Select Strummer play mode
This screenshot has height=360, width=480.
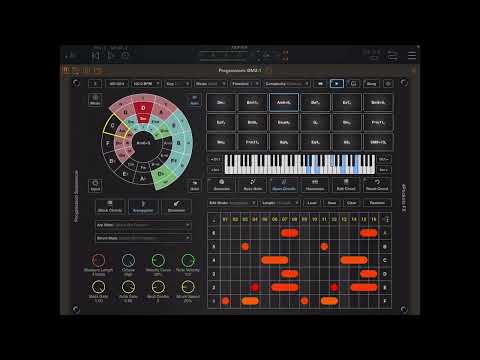pyautogui.click(x=176, y=207)
